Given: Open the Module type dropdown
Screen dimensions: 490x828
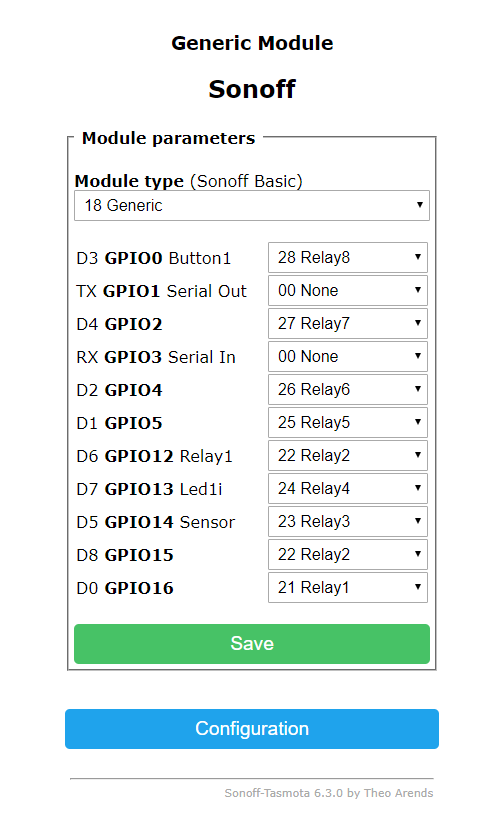Looking at the screenshot, I should click(x=252, y=205).
